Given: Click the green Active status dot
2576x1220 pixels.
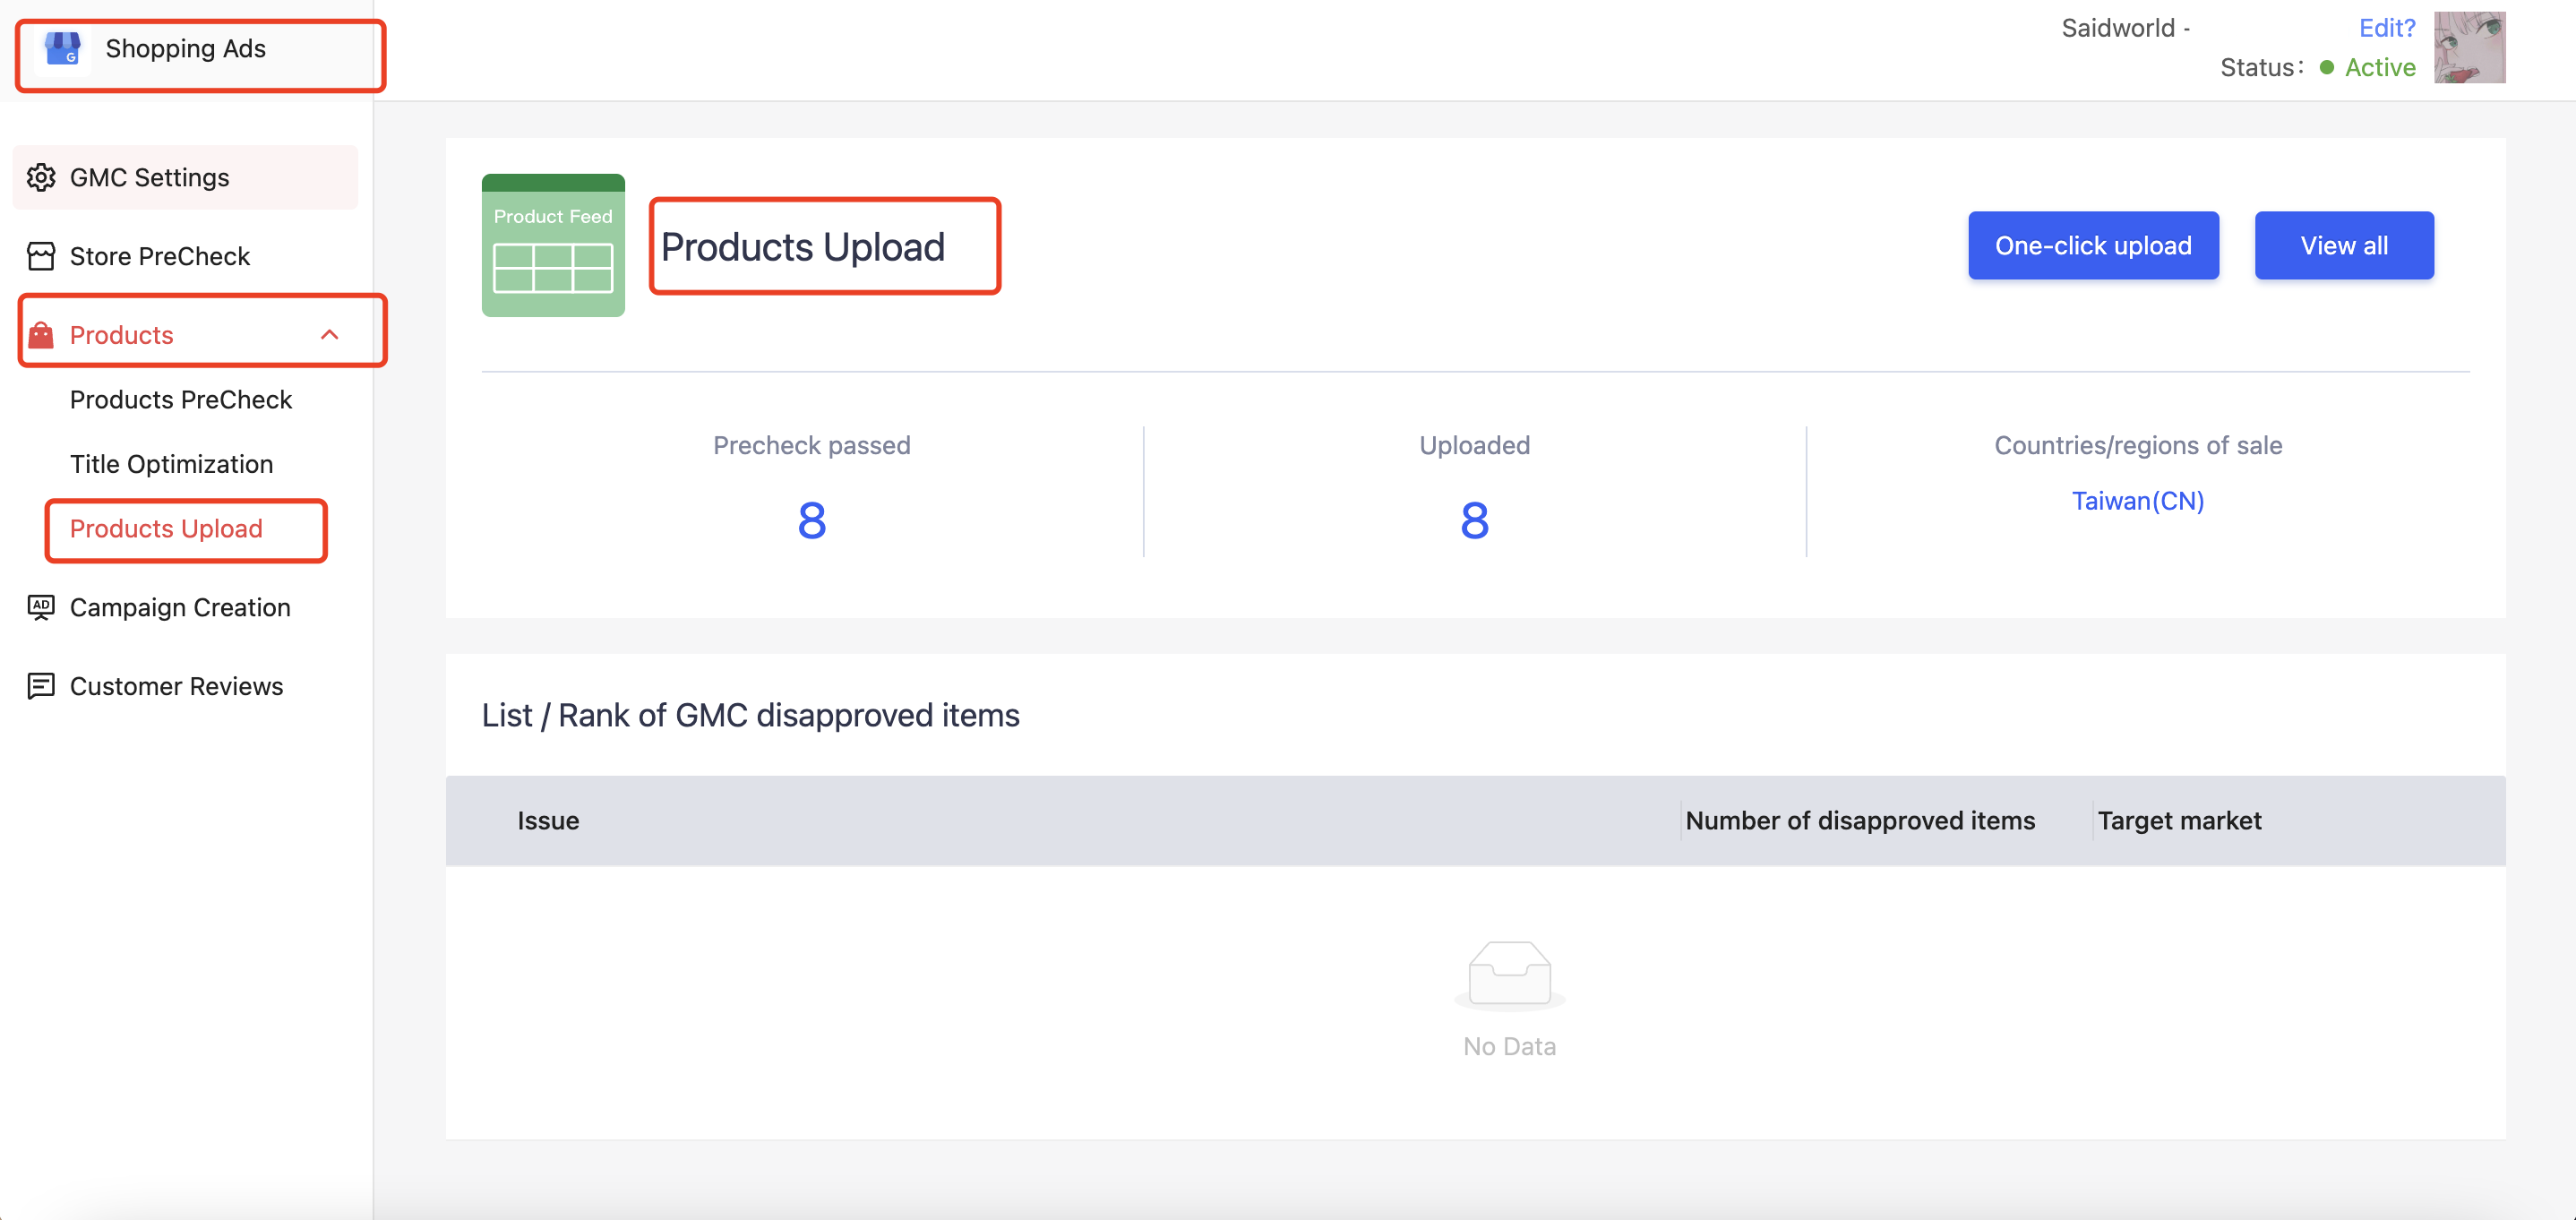Looking at the screenshot, I should click(2326, 67).
